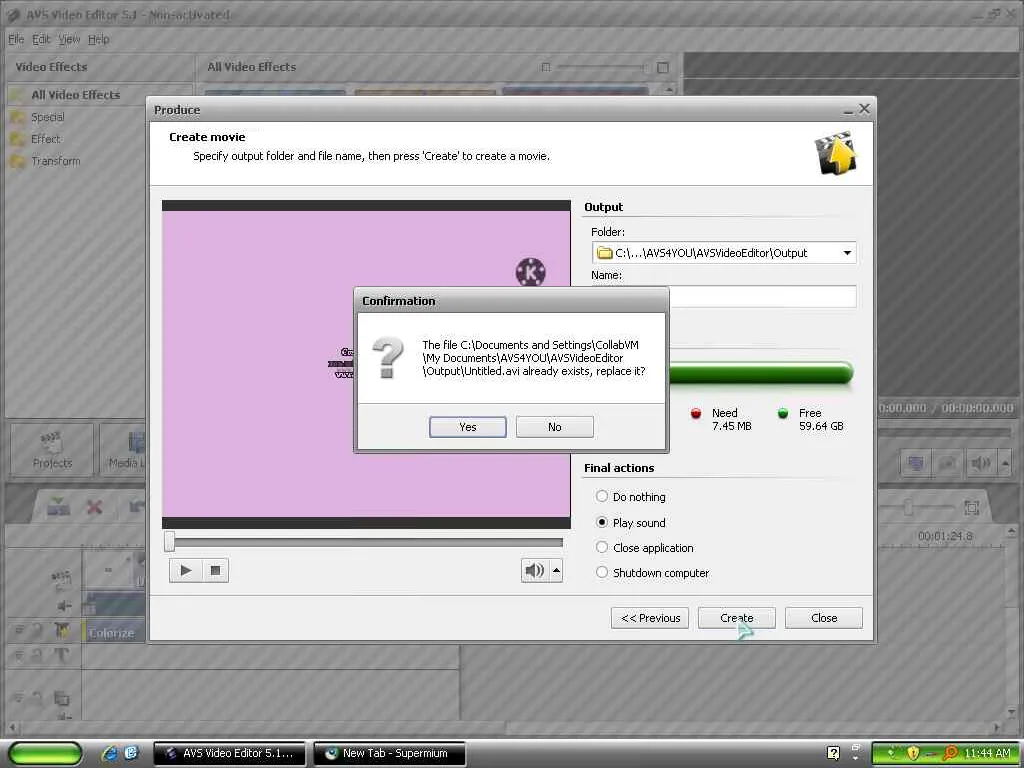Viewport: 1024px width, 768px height.
Task: Click the zoom-to-fit timeline icon
Action: (x=971, y=507)
